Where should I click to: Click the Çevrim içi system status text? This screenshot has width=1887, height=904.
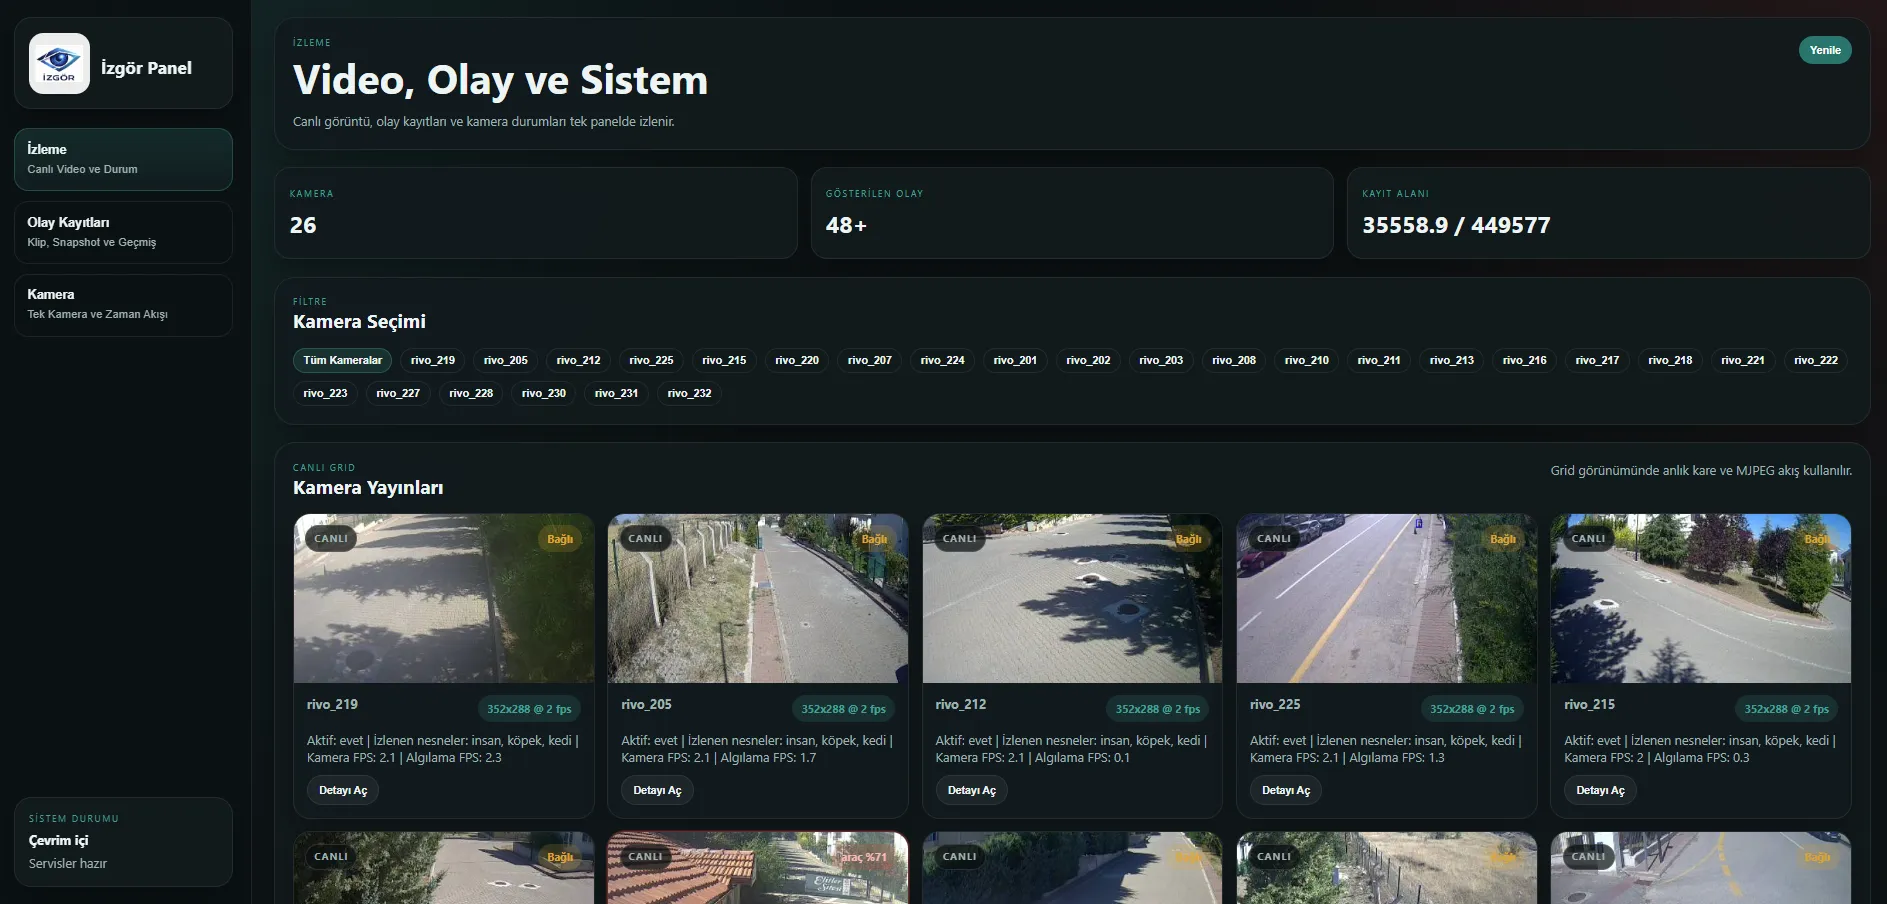[58, 840]
